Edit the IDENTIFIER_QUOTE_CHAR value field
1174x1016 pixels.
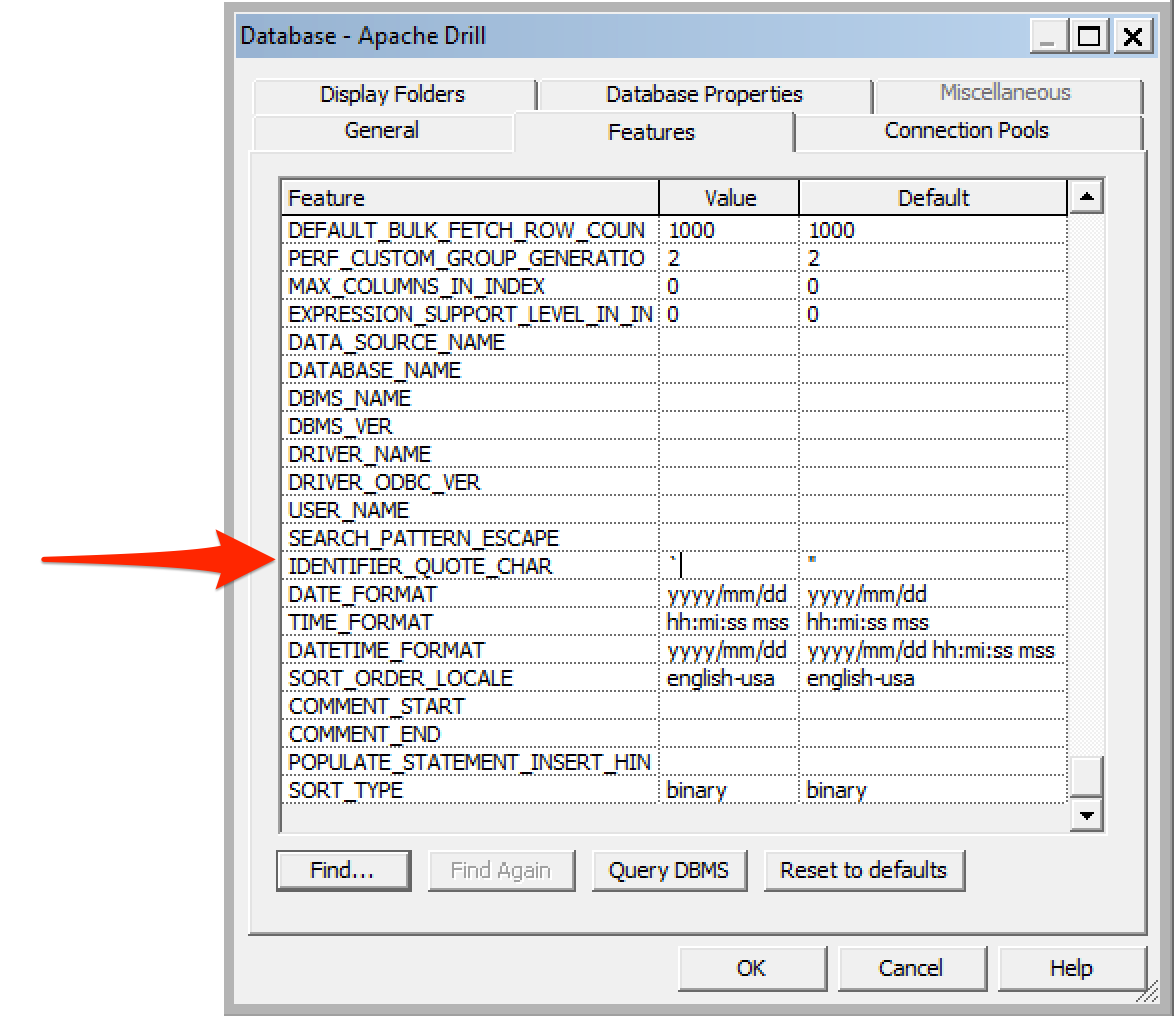729,566
